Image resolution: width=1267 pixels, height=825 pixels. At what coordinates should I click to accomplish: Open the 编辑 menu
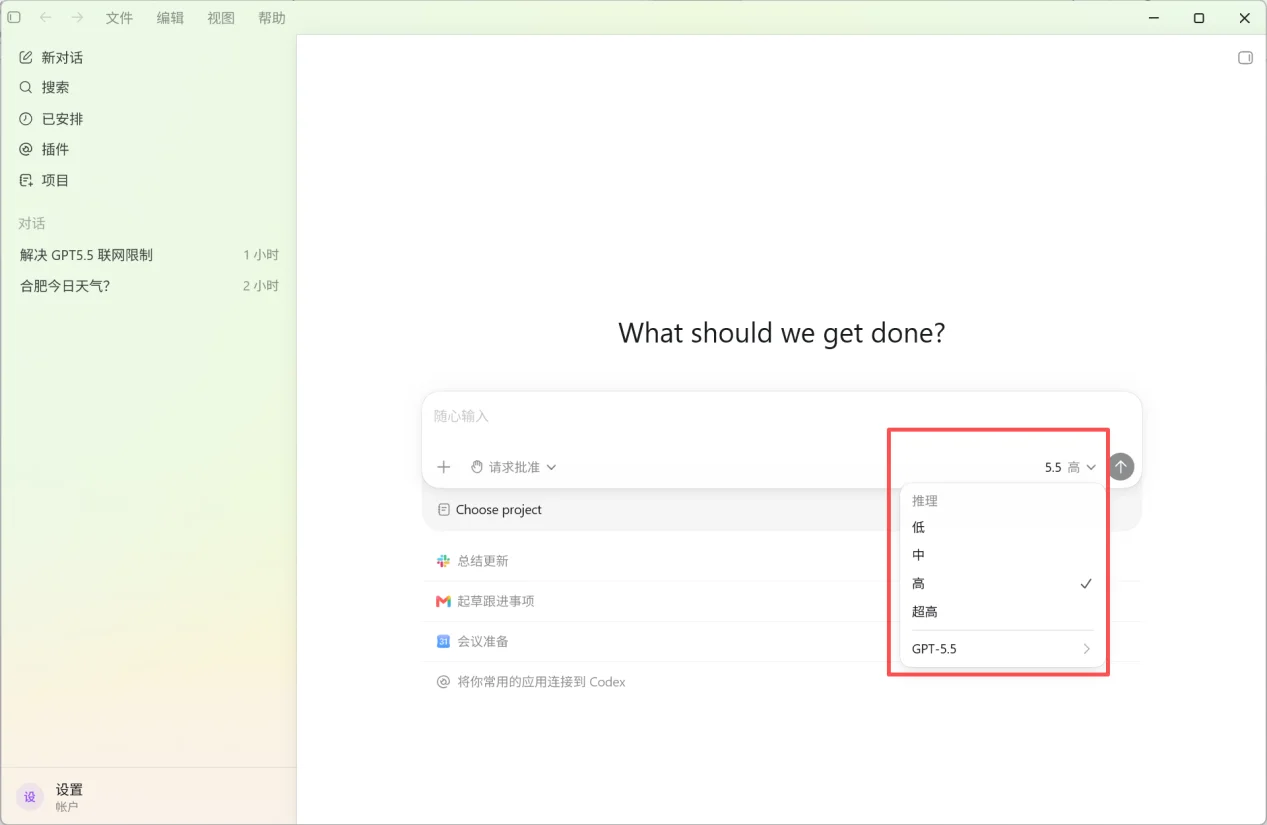pyautogui.click(x=170, y=18)
